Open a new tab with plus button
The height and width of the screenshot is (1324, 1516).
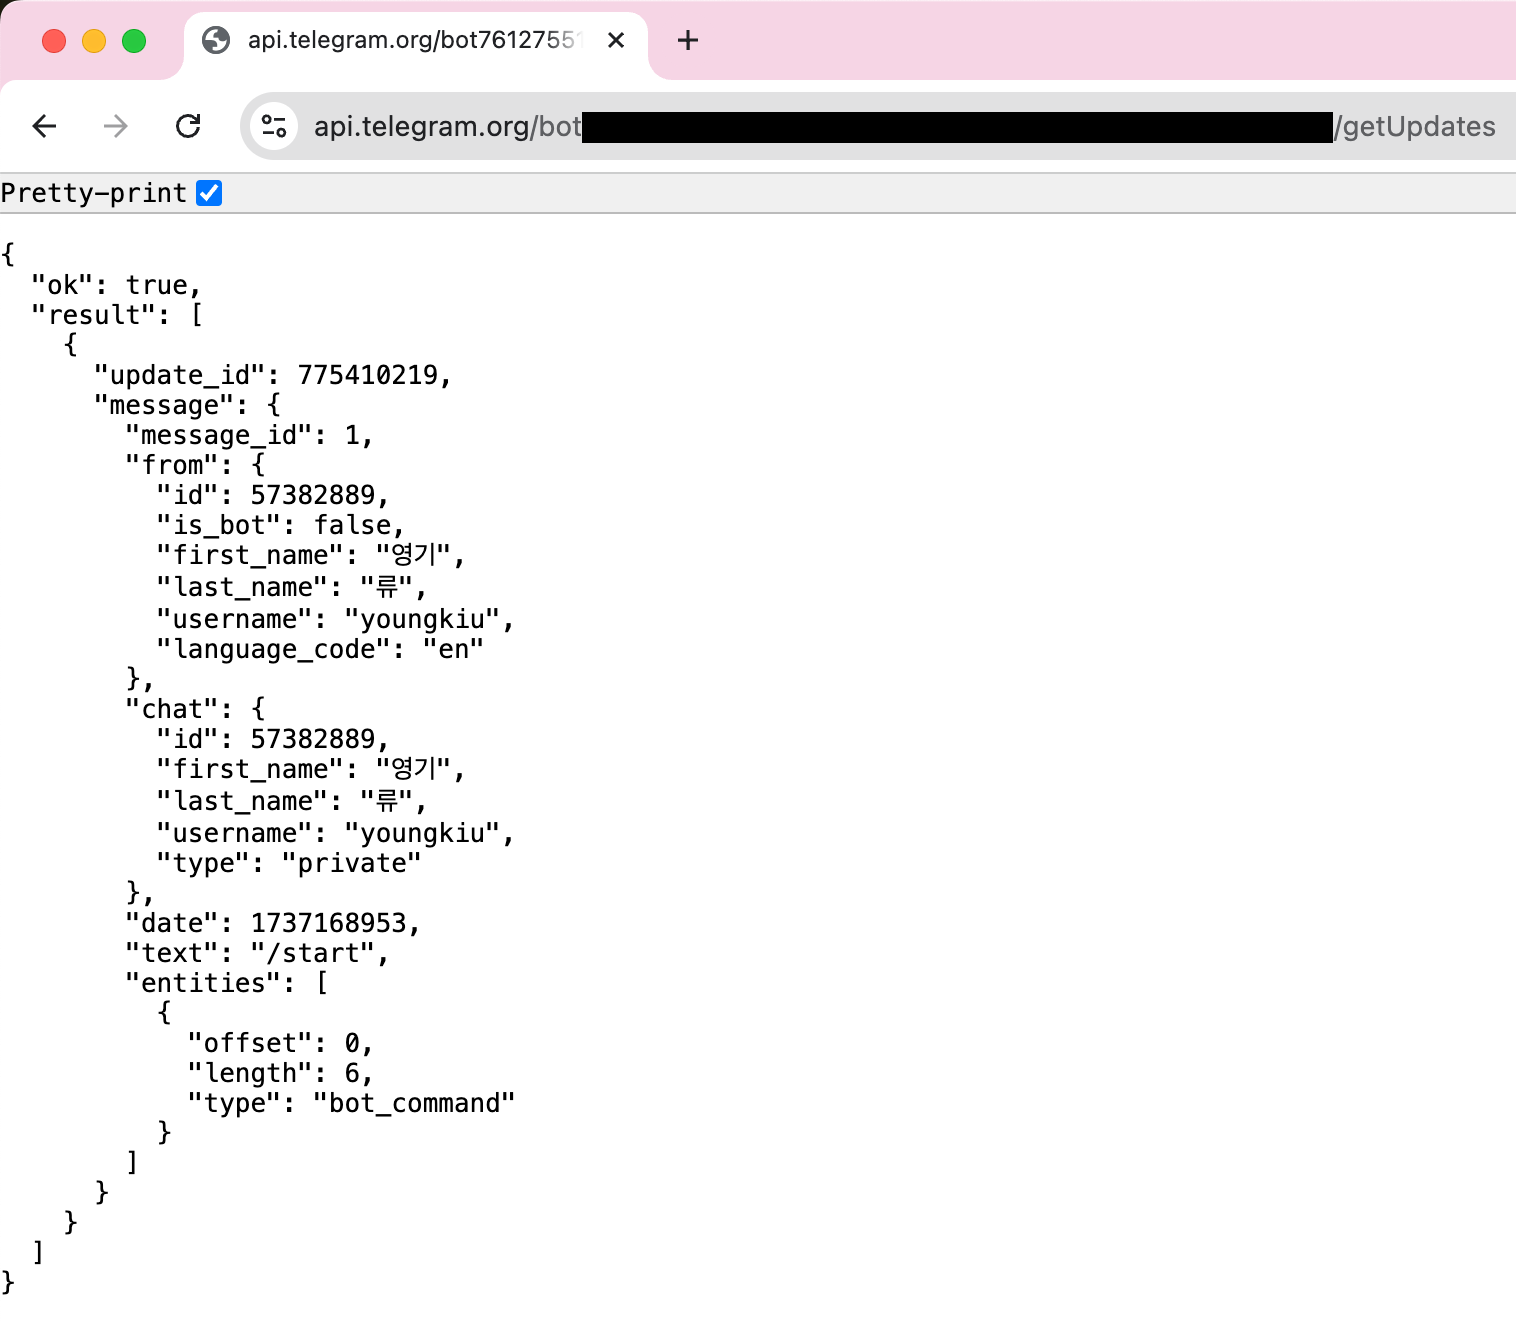(687, 40)
